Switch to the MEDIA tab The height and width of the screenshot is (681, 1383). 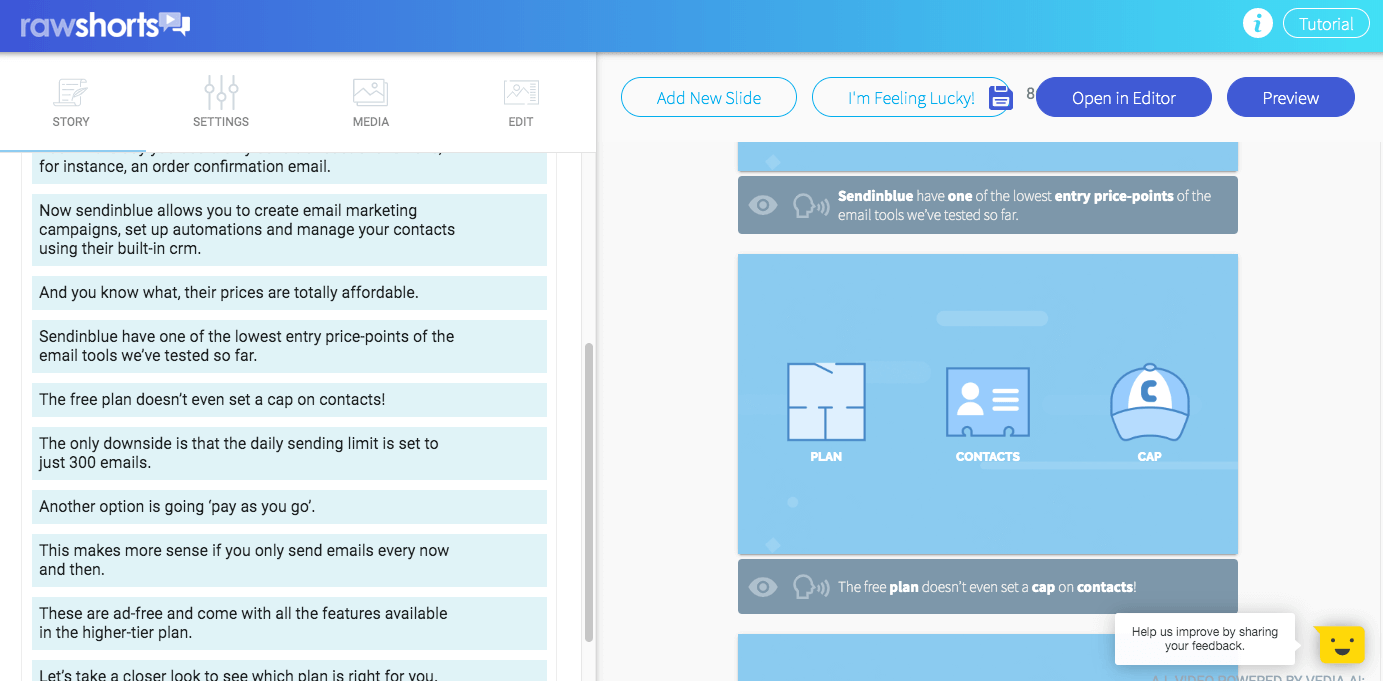click(x=371, y=102)
